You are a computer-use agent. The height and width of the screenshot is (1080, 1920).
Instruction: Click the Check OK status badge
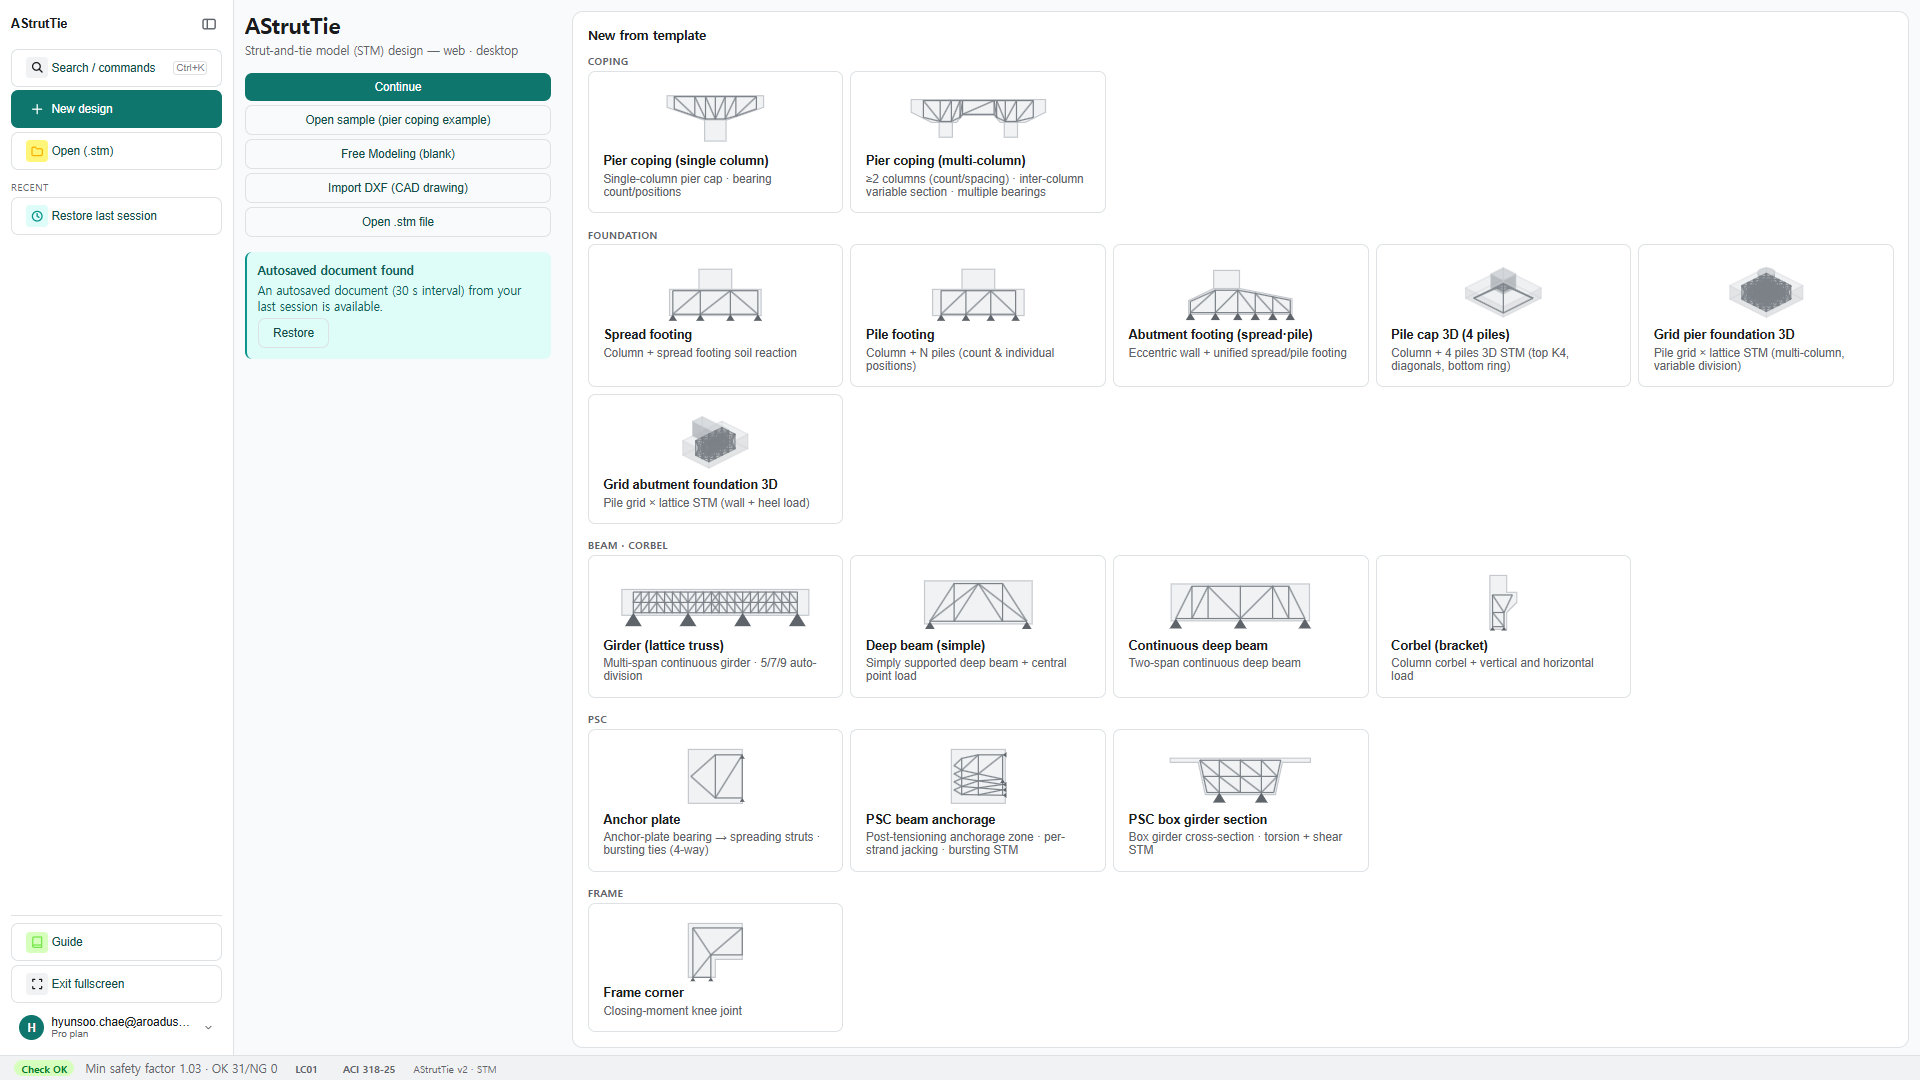pyautogui.click(x=45, y=1069)
